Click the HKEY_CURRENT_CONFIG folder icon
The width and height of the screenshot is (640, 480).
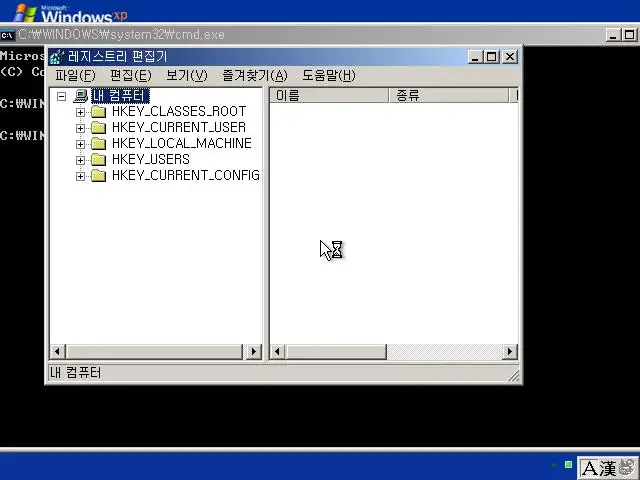(x=98, y=176)
